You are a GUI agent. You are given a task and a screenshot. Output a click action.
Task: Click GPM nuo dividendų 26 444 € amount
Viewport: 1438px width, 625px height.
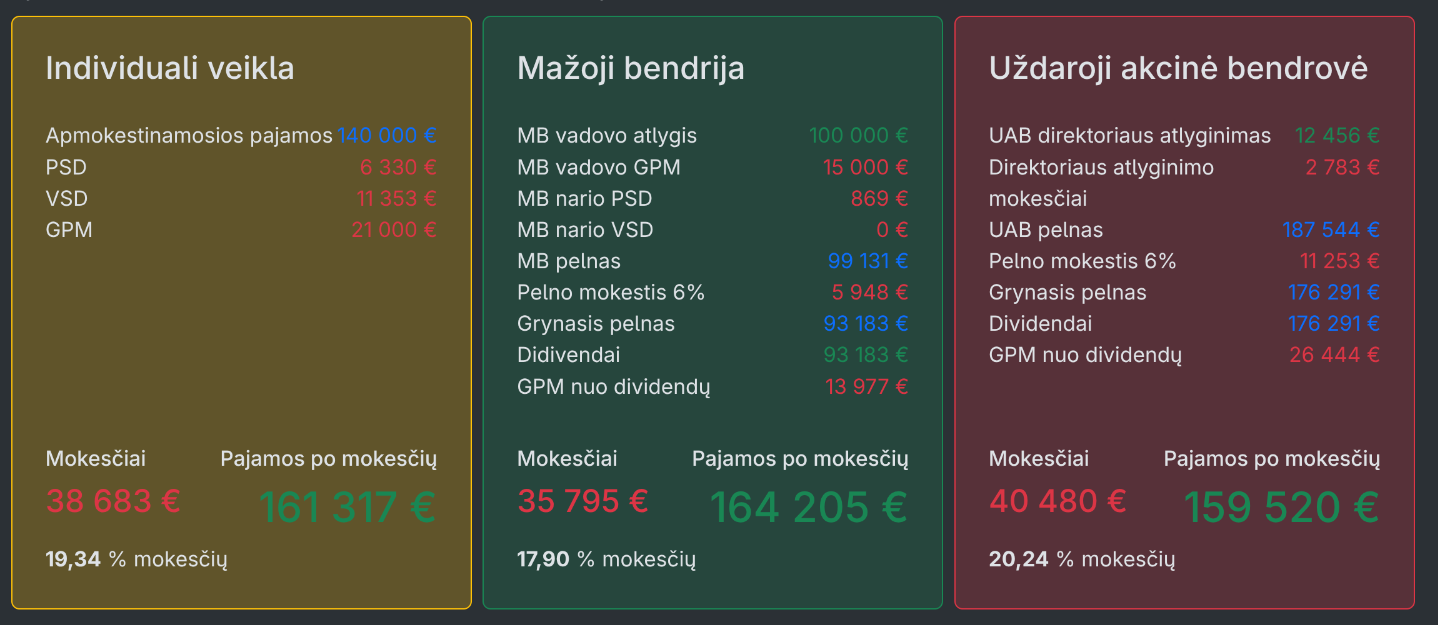coord(1335,355)
